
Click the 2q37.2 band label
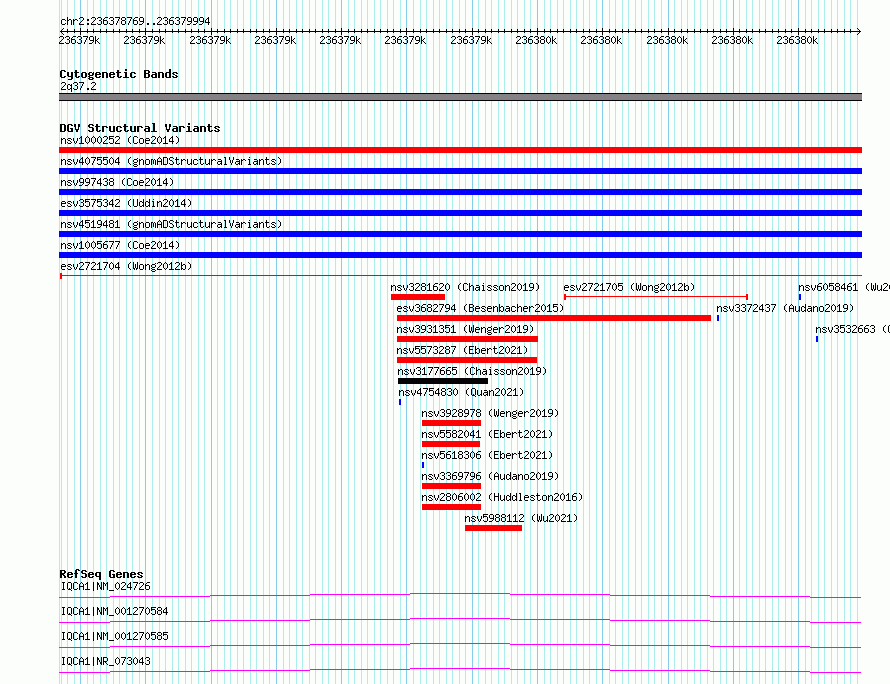point(78,86)
